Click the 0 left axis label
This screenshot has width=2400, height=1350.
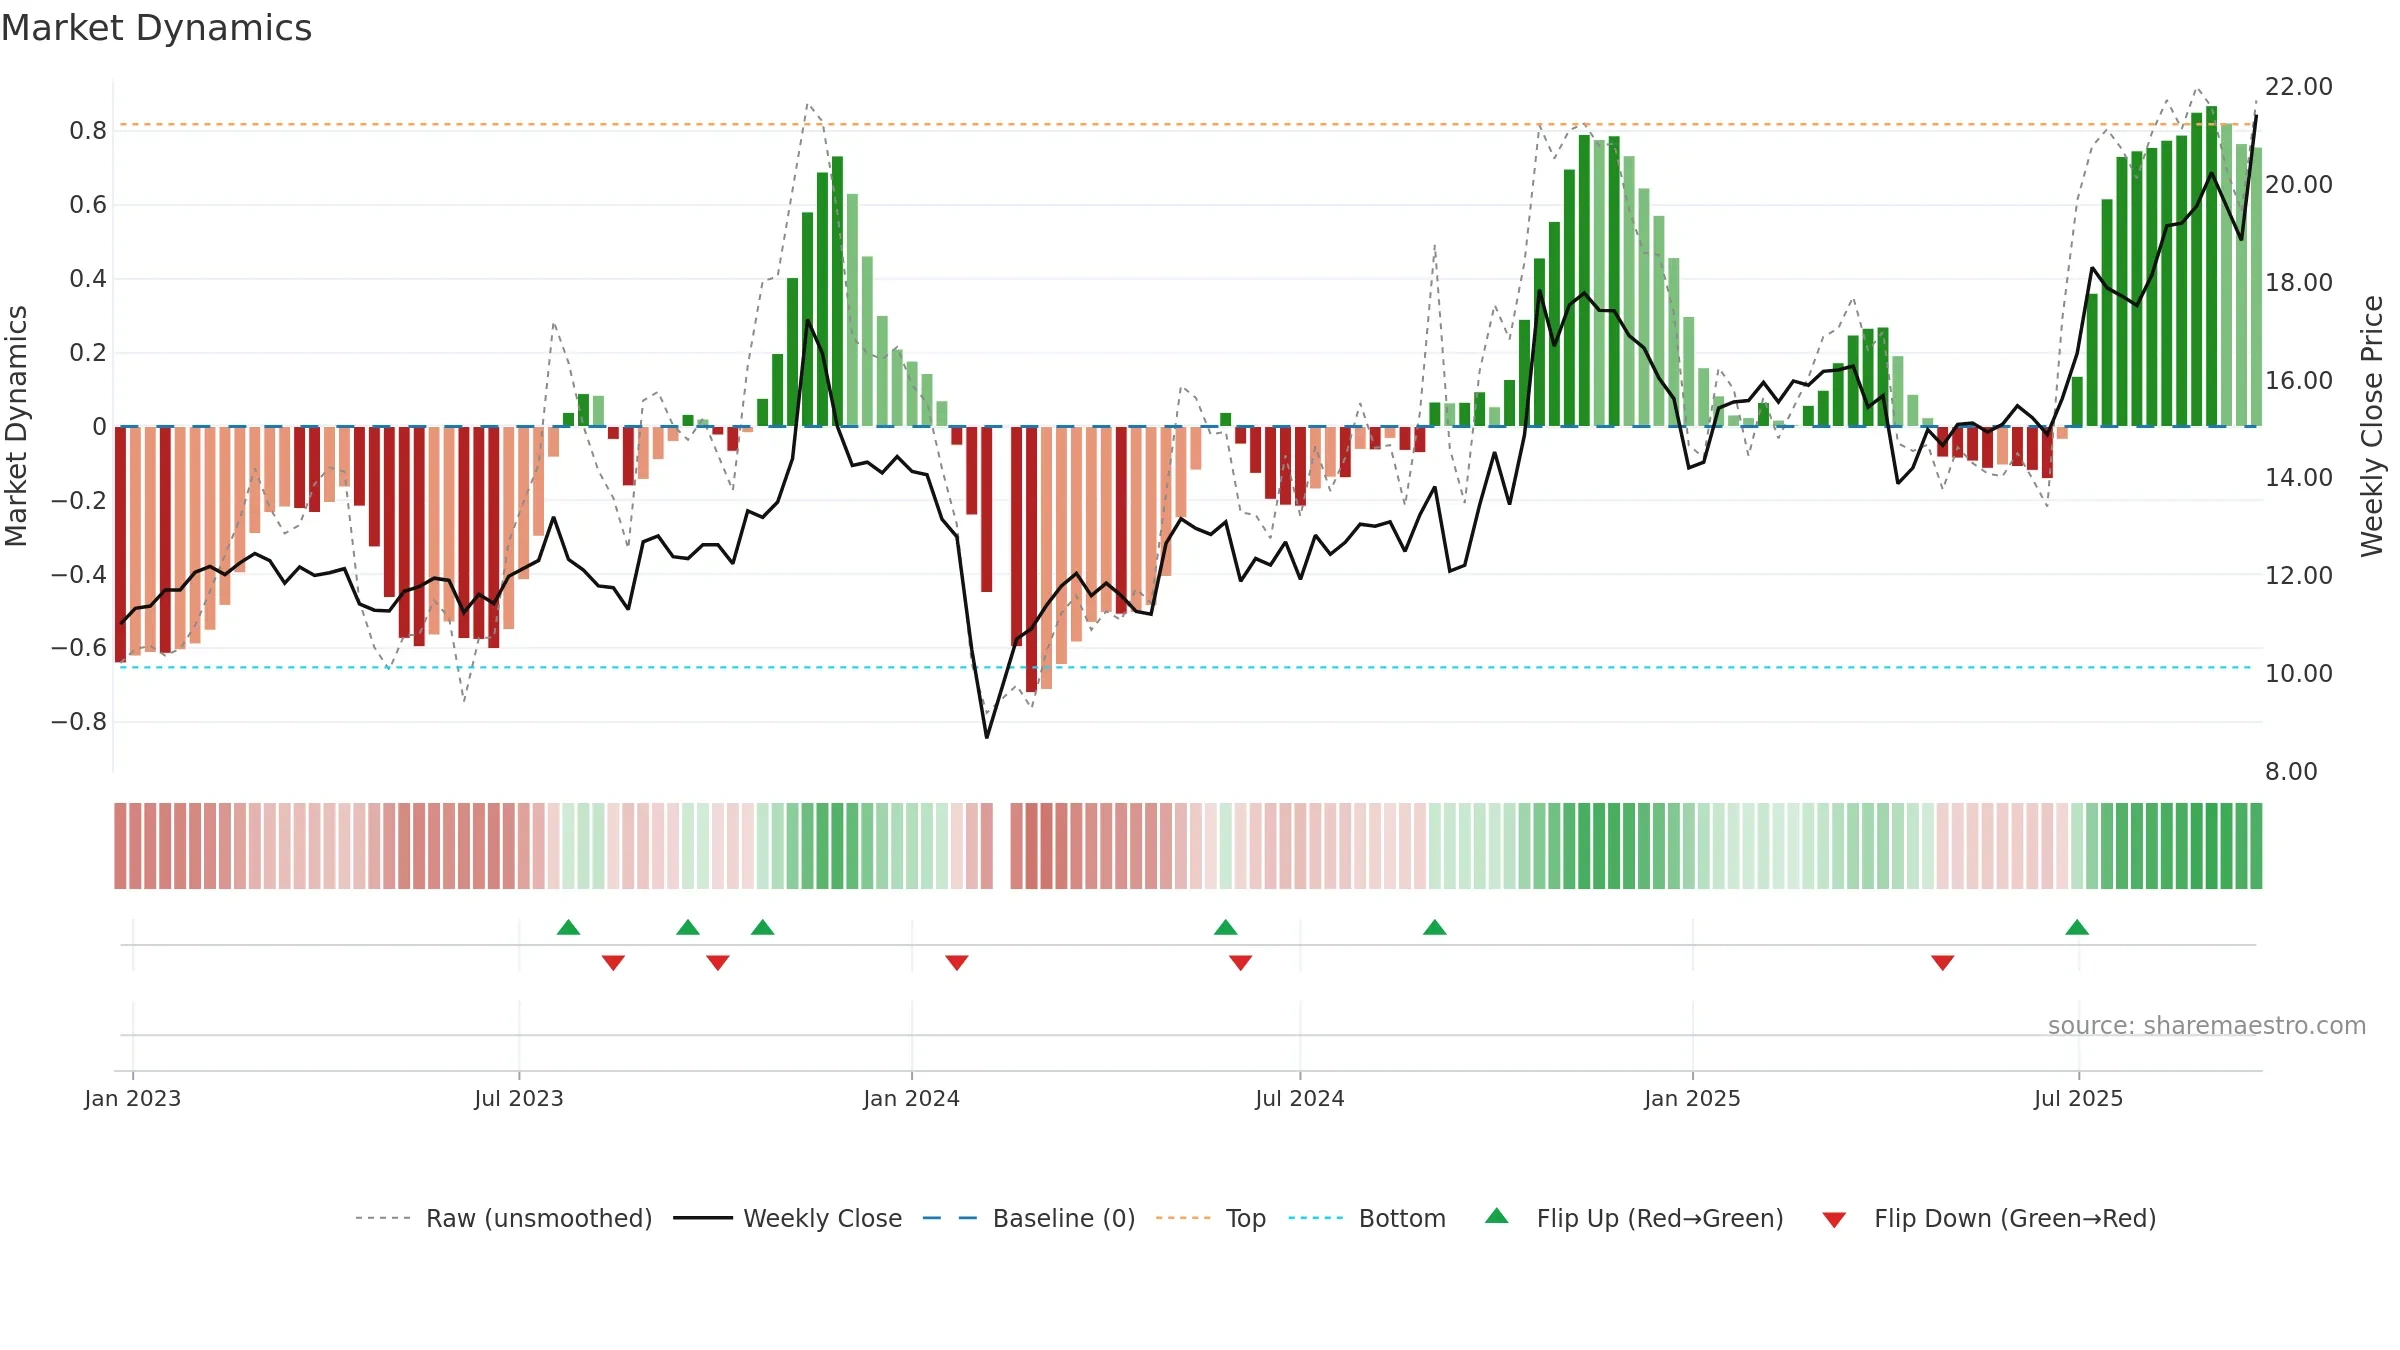(99, 427)
